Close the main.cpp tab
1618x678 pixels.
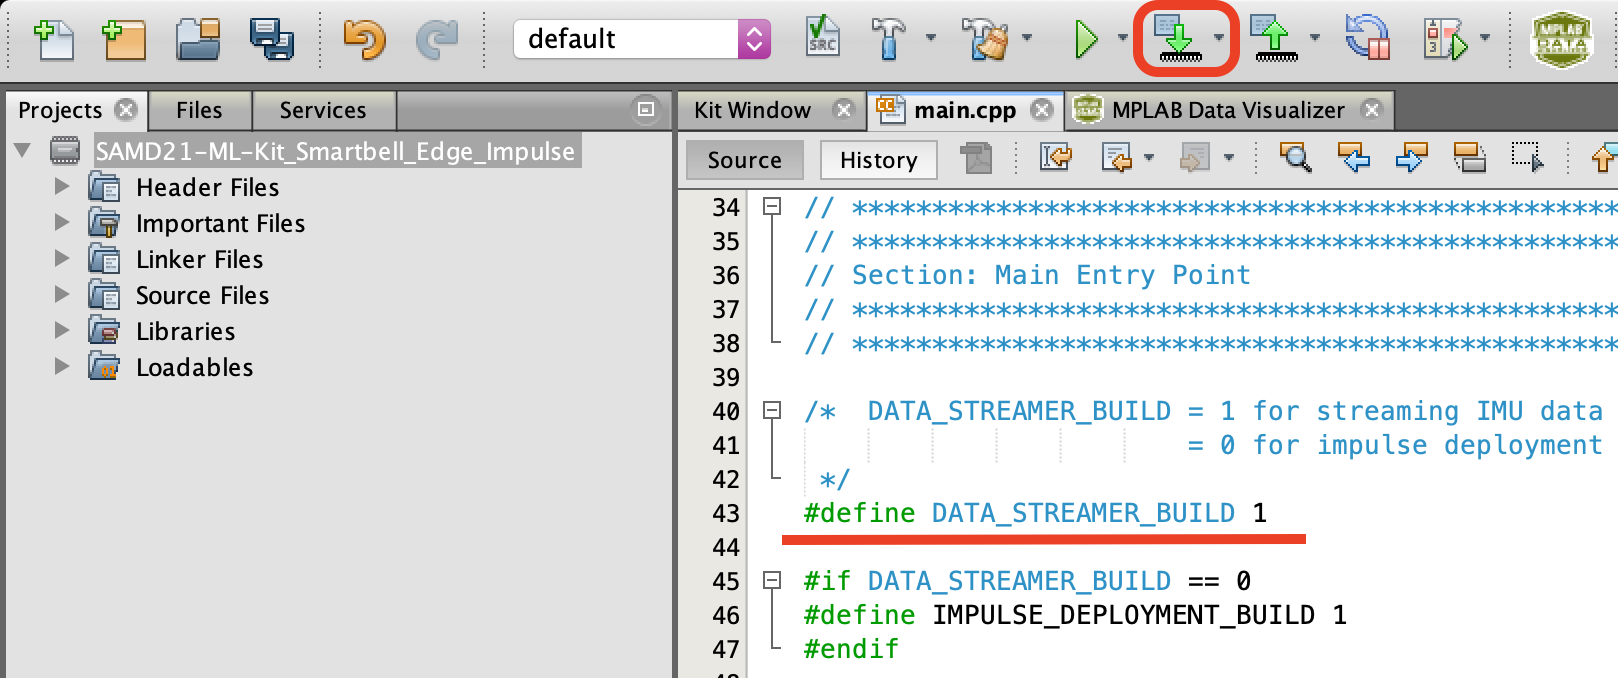1042,109
